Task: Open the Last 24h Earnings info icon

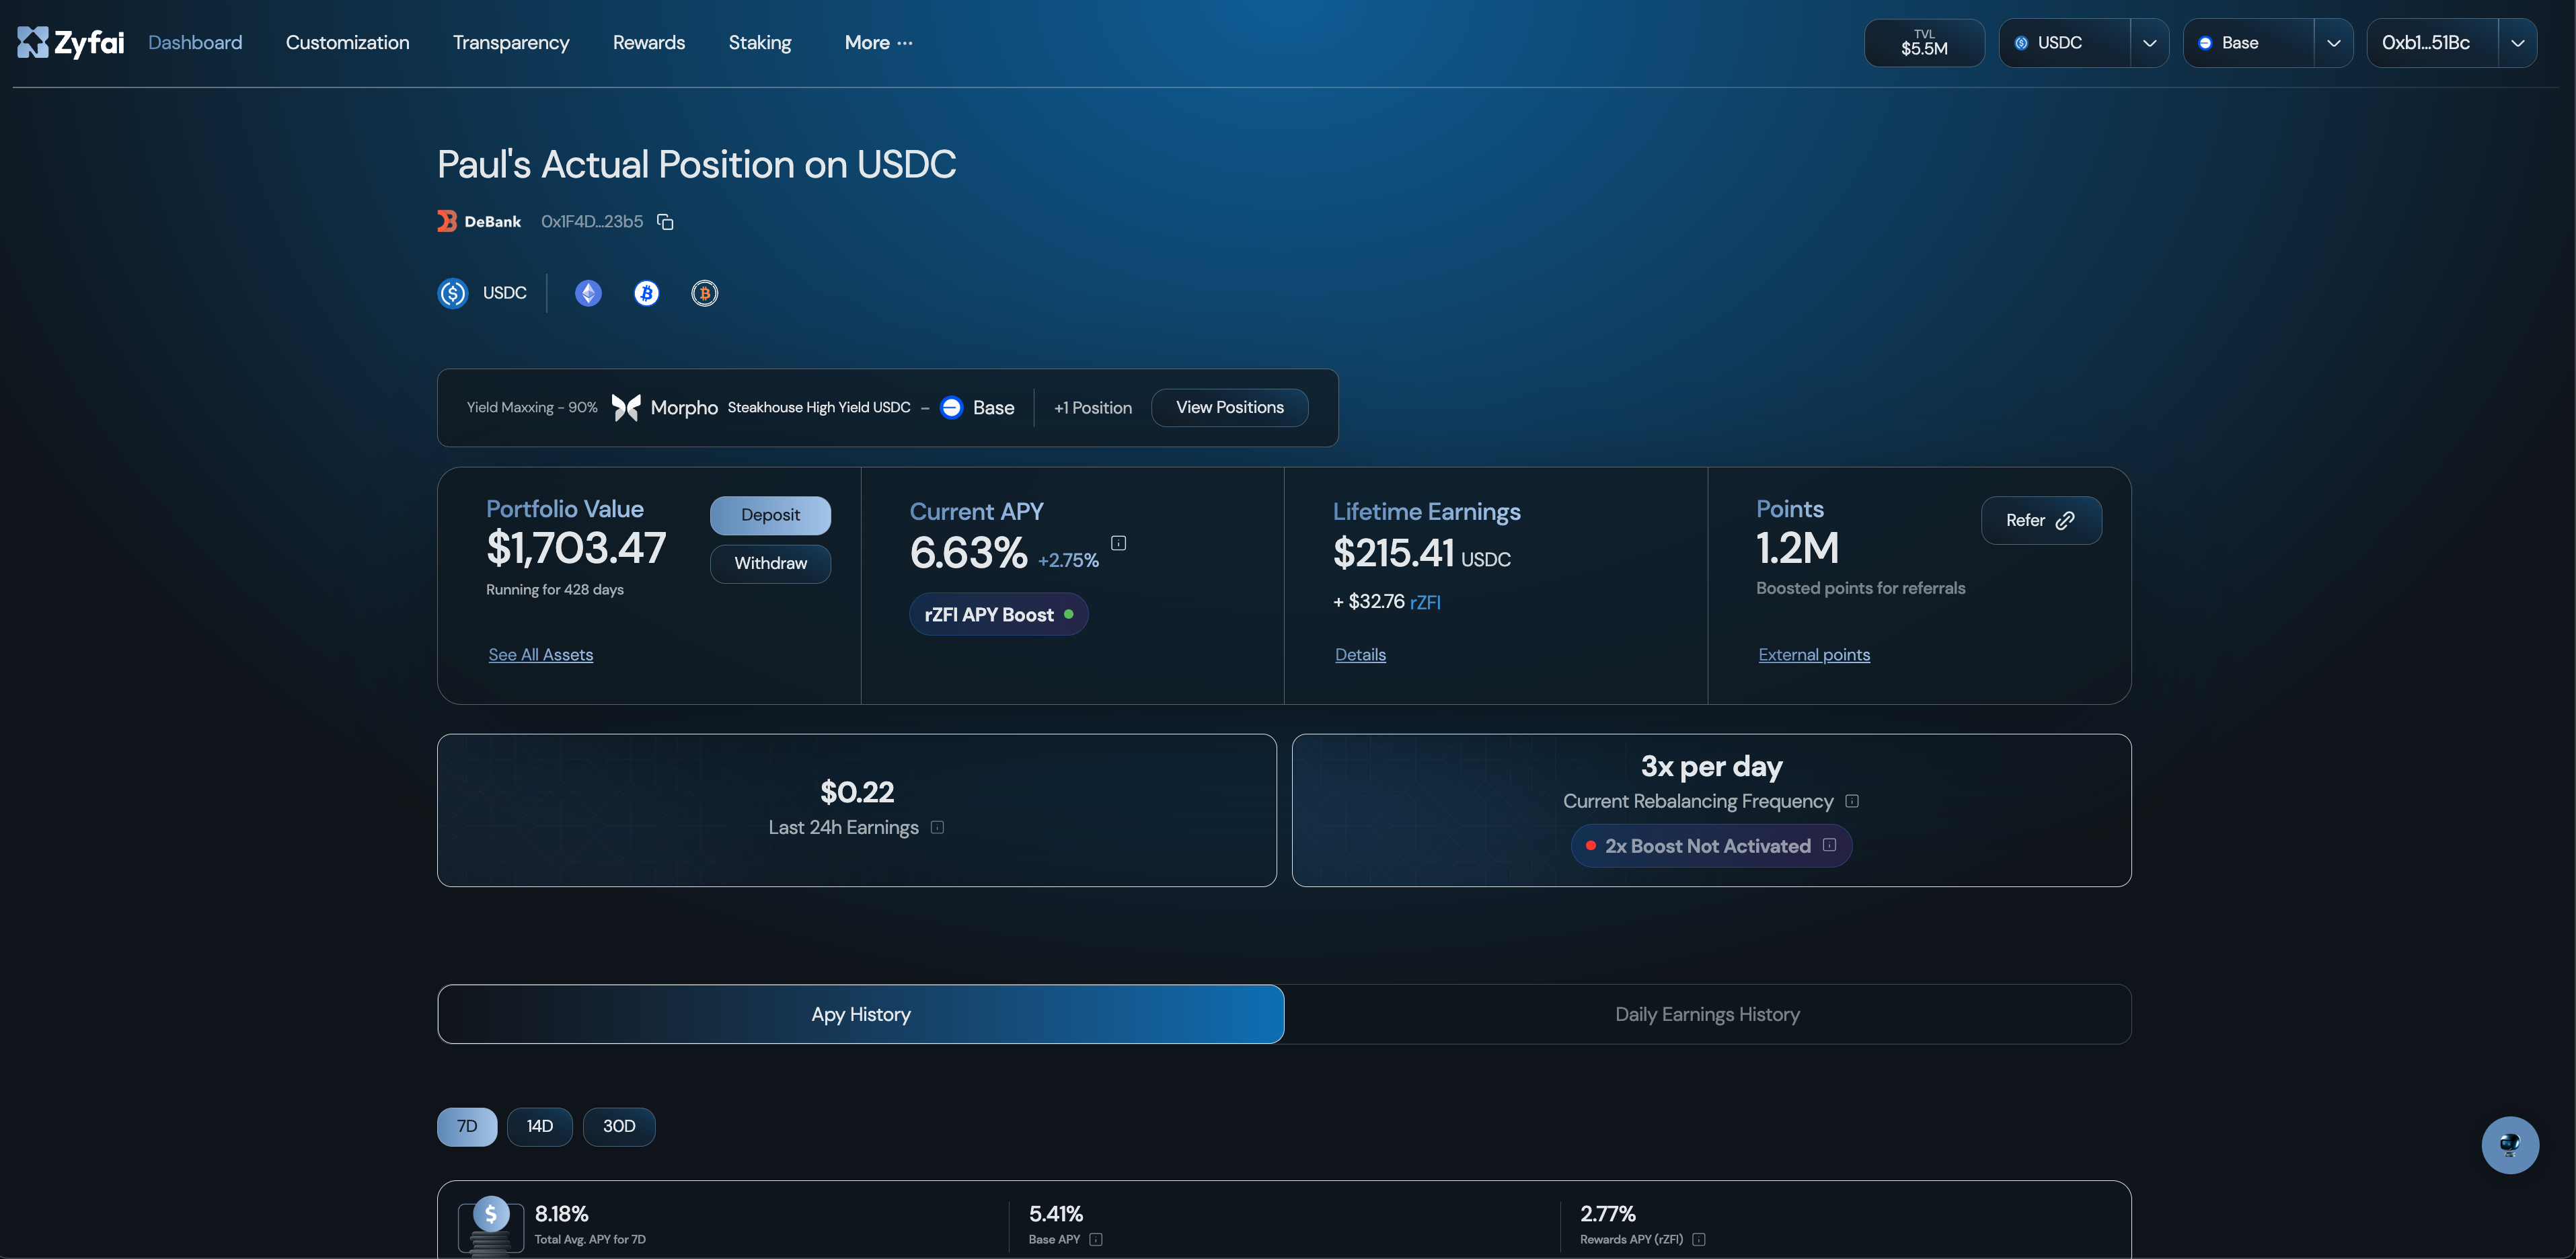Action: click(937, 827)
